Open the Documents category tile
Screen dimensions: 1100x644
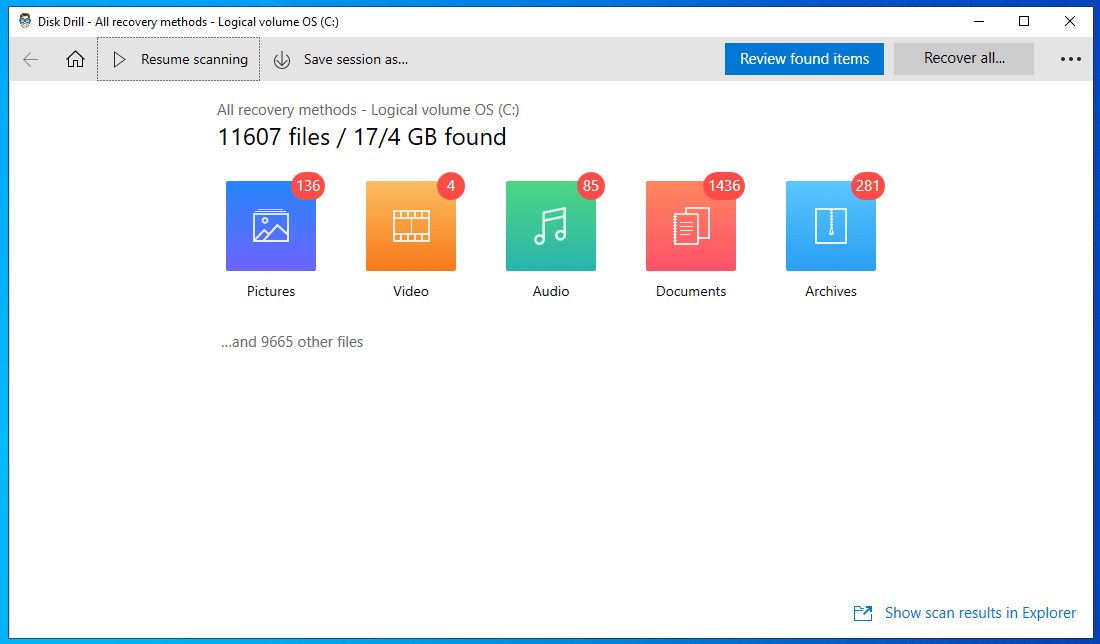[x=690, y=226]
